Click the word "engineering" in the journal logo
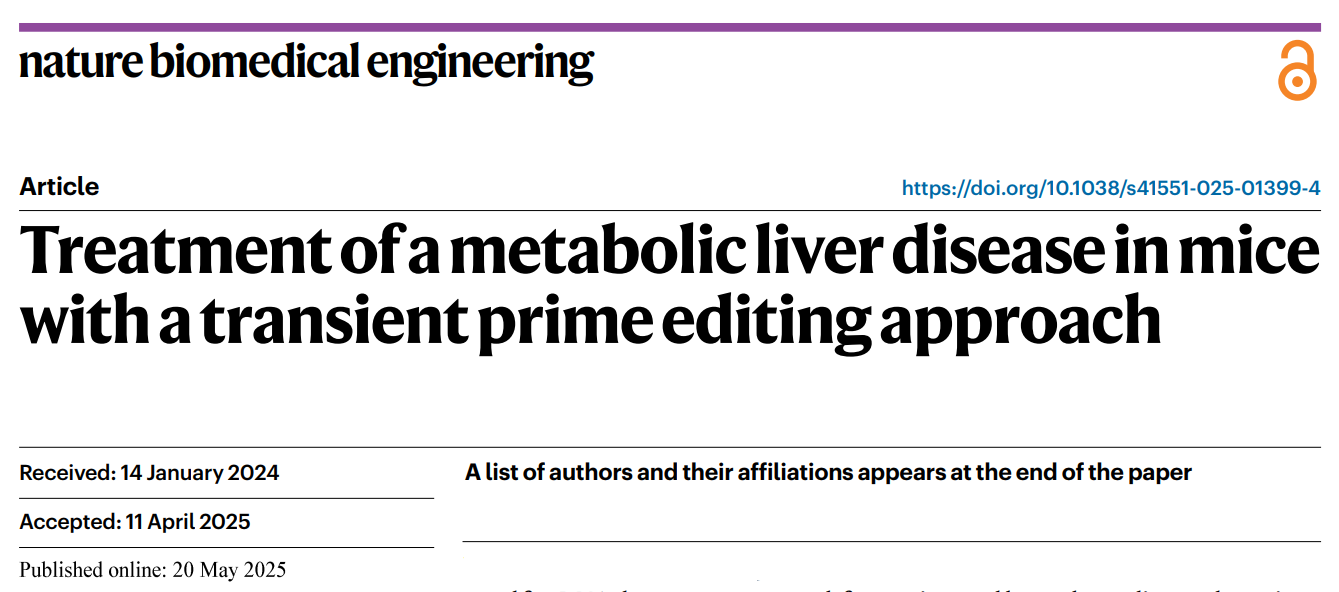Image resolution: width=1339 pixels, height=592 pixels. (x=480, y=66)
